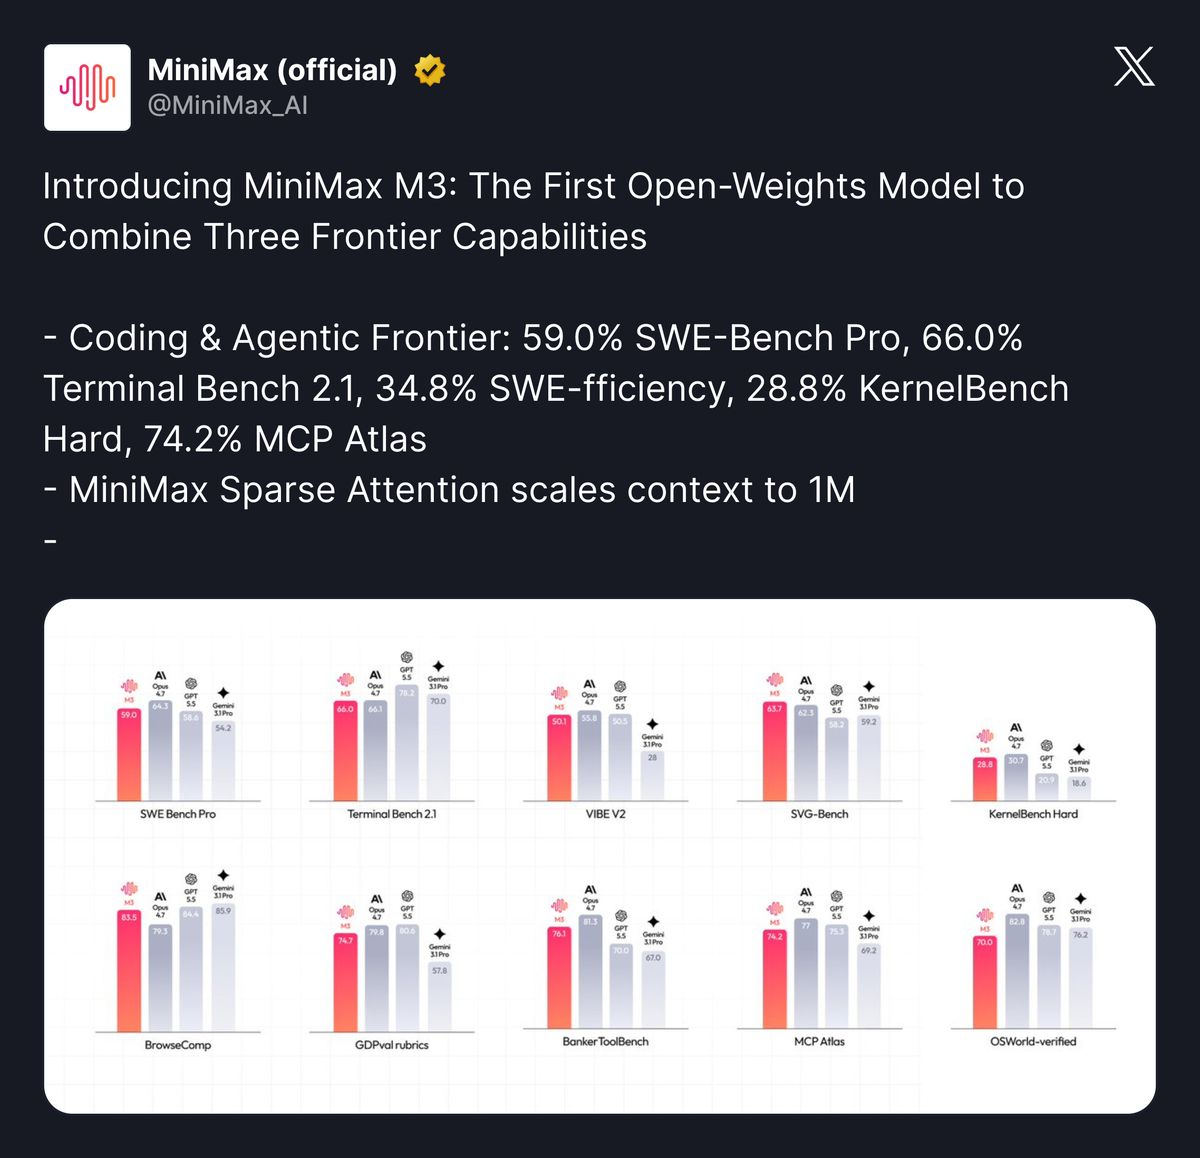The height and width of the screenshot is (1158, 1200).
Task: Click OpenAI GPT icon above VIBE V2 chart
Action: click(x=620, y=687)
